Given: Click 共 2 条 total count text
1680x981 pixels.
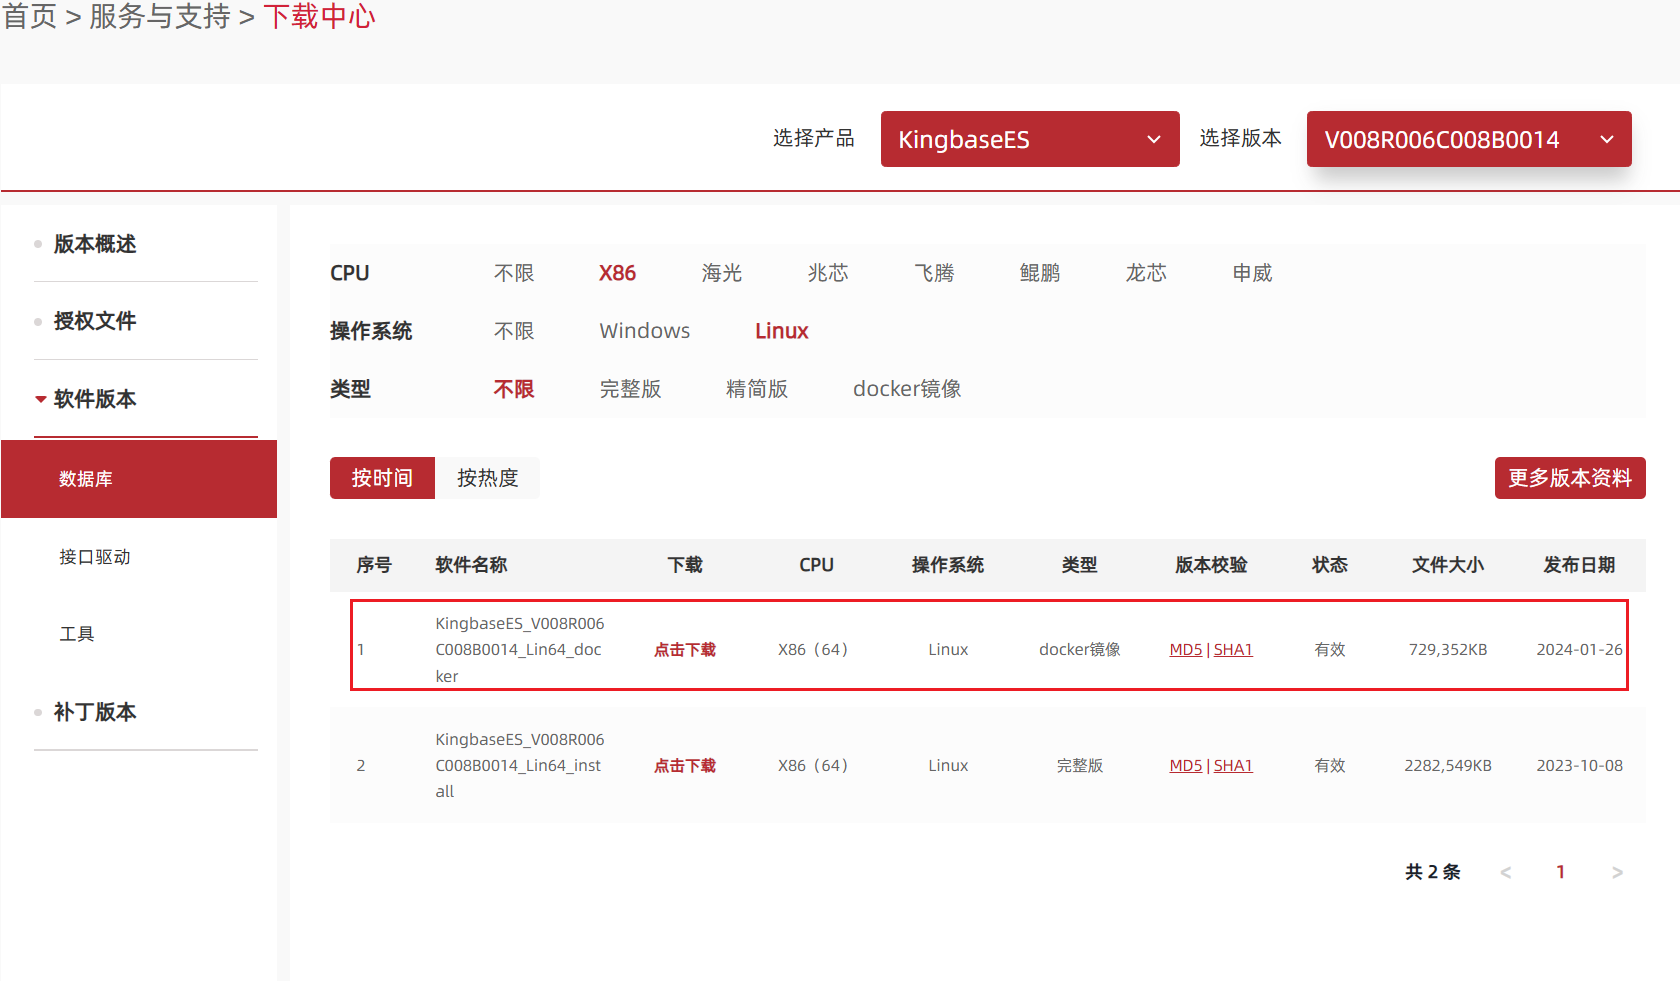Looking at the screenshot, I should [x=1433, y=872].
